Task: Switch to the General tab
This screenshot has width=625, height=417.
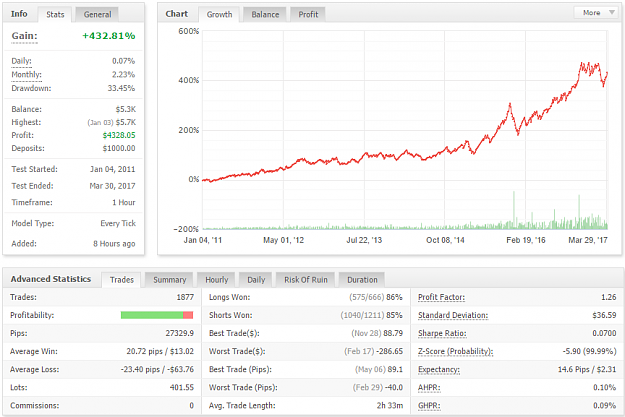Action: pos(97,15)
